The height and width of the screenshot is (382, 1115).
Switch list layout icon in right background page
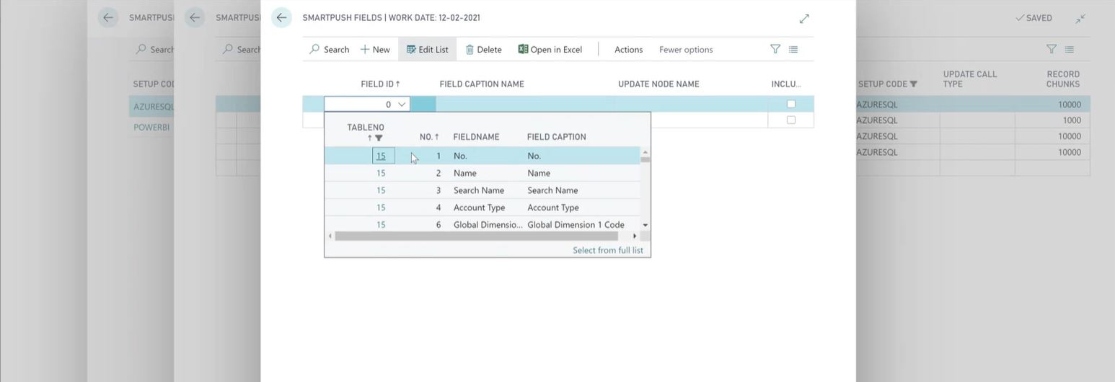[1069, 49]
